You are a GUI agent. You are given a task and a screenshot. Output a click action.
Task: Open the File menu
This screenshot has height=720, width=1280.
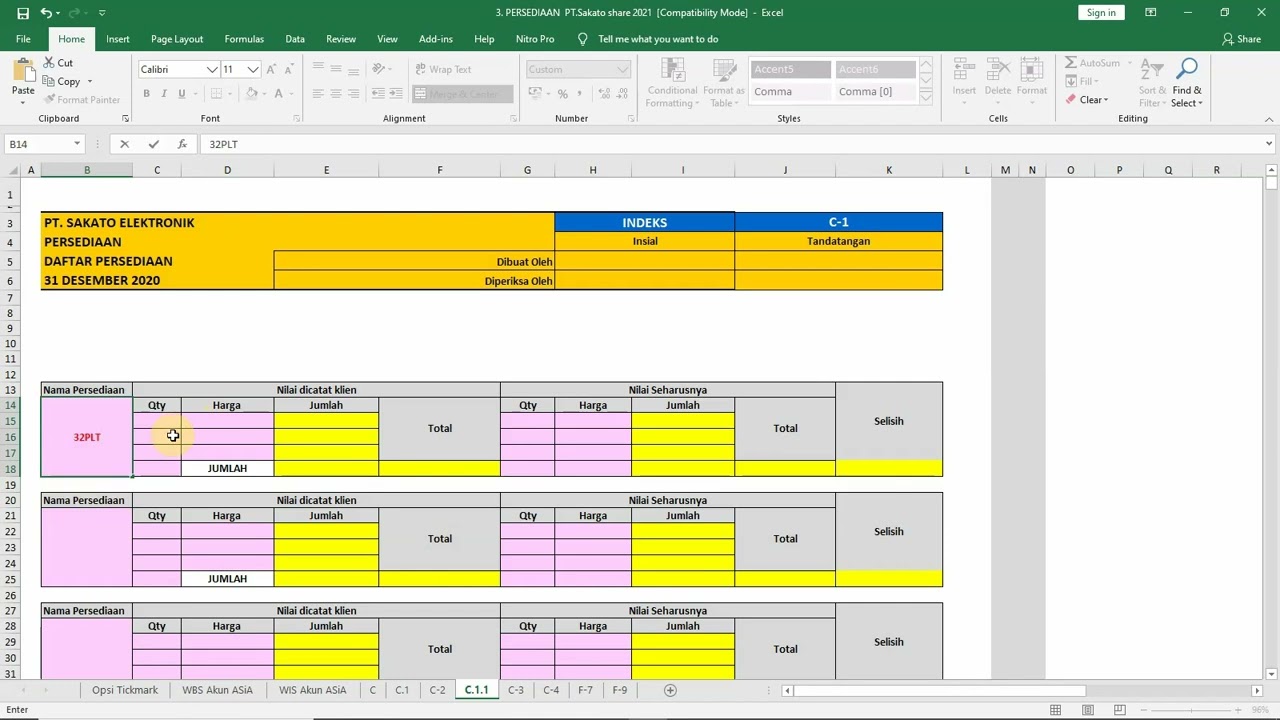coord(23,39)
